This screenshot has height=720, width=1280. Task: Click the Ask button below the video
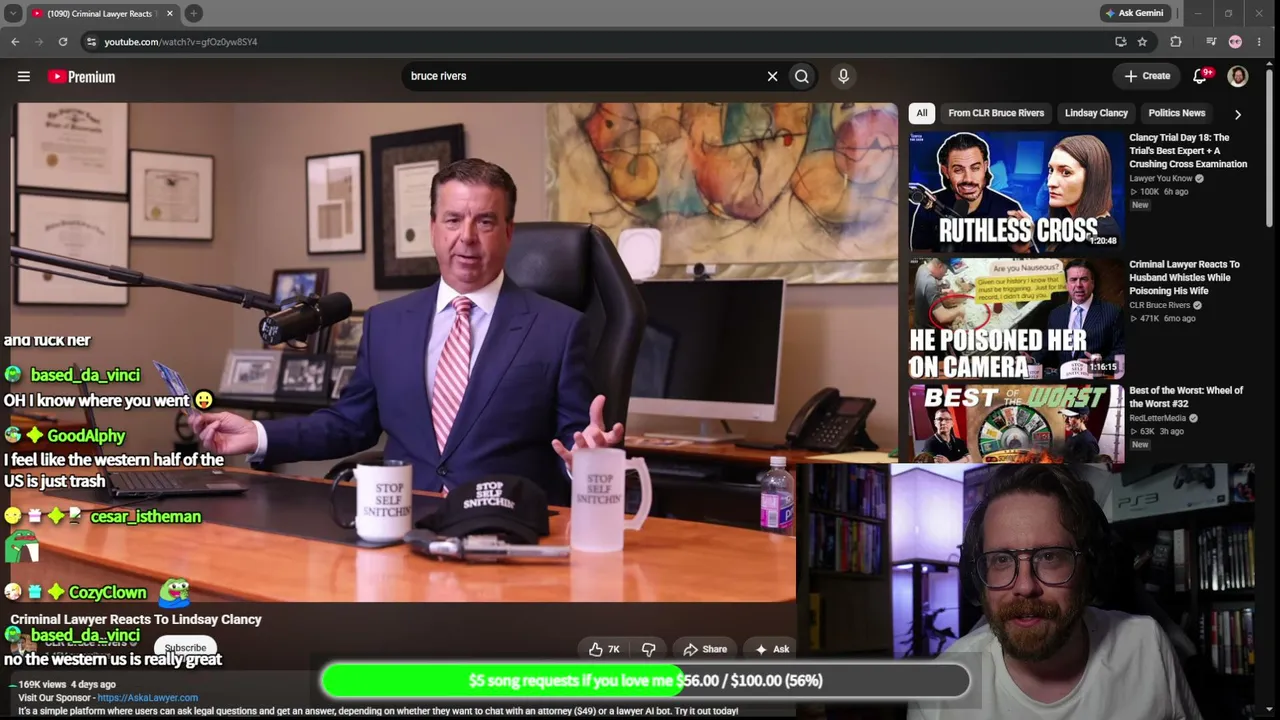772,649
